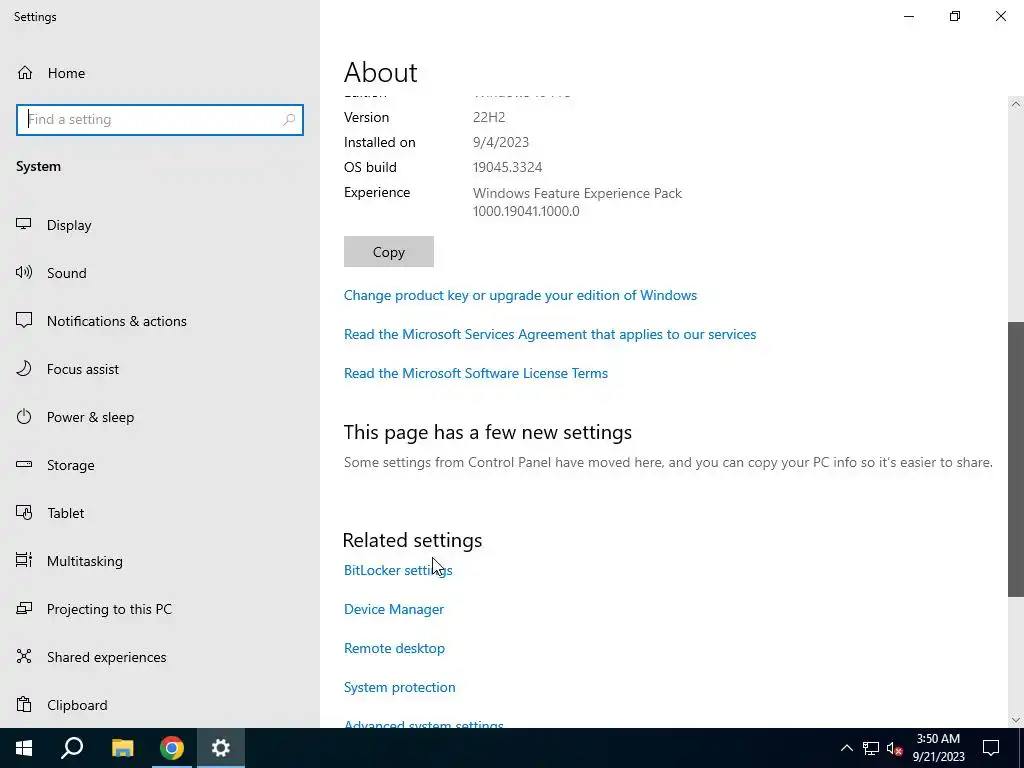Select the OS build value 19045.3324
Screen dimensions: 1024x768
507,167
